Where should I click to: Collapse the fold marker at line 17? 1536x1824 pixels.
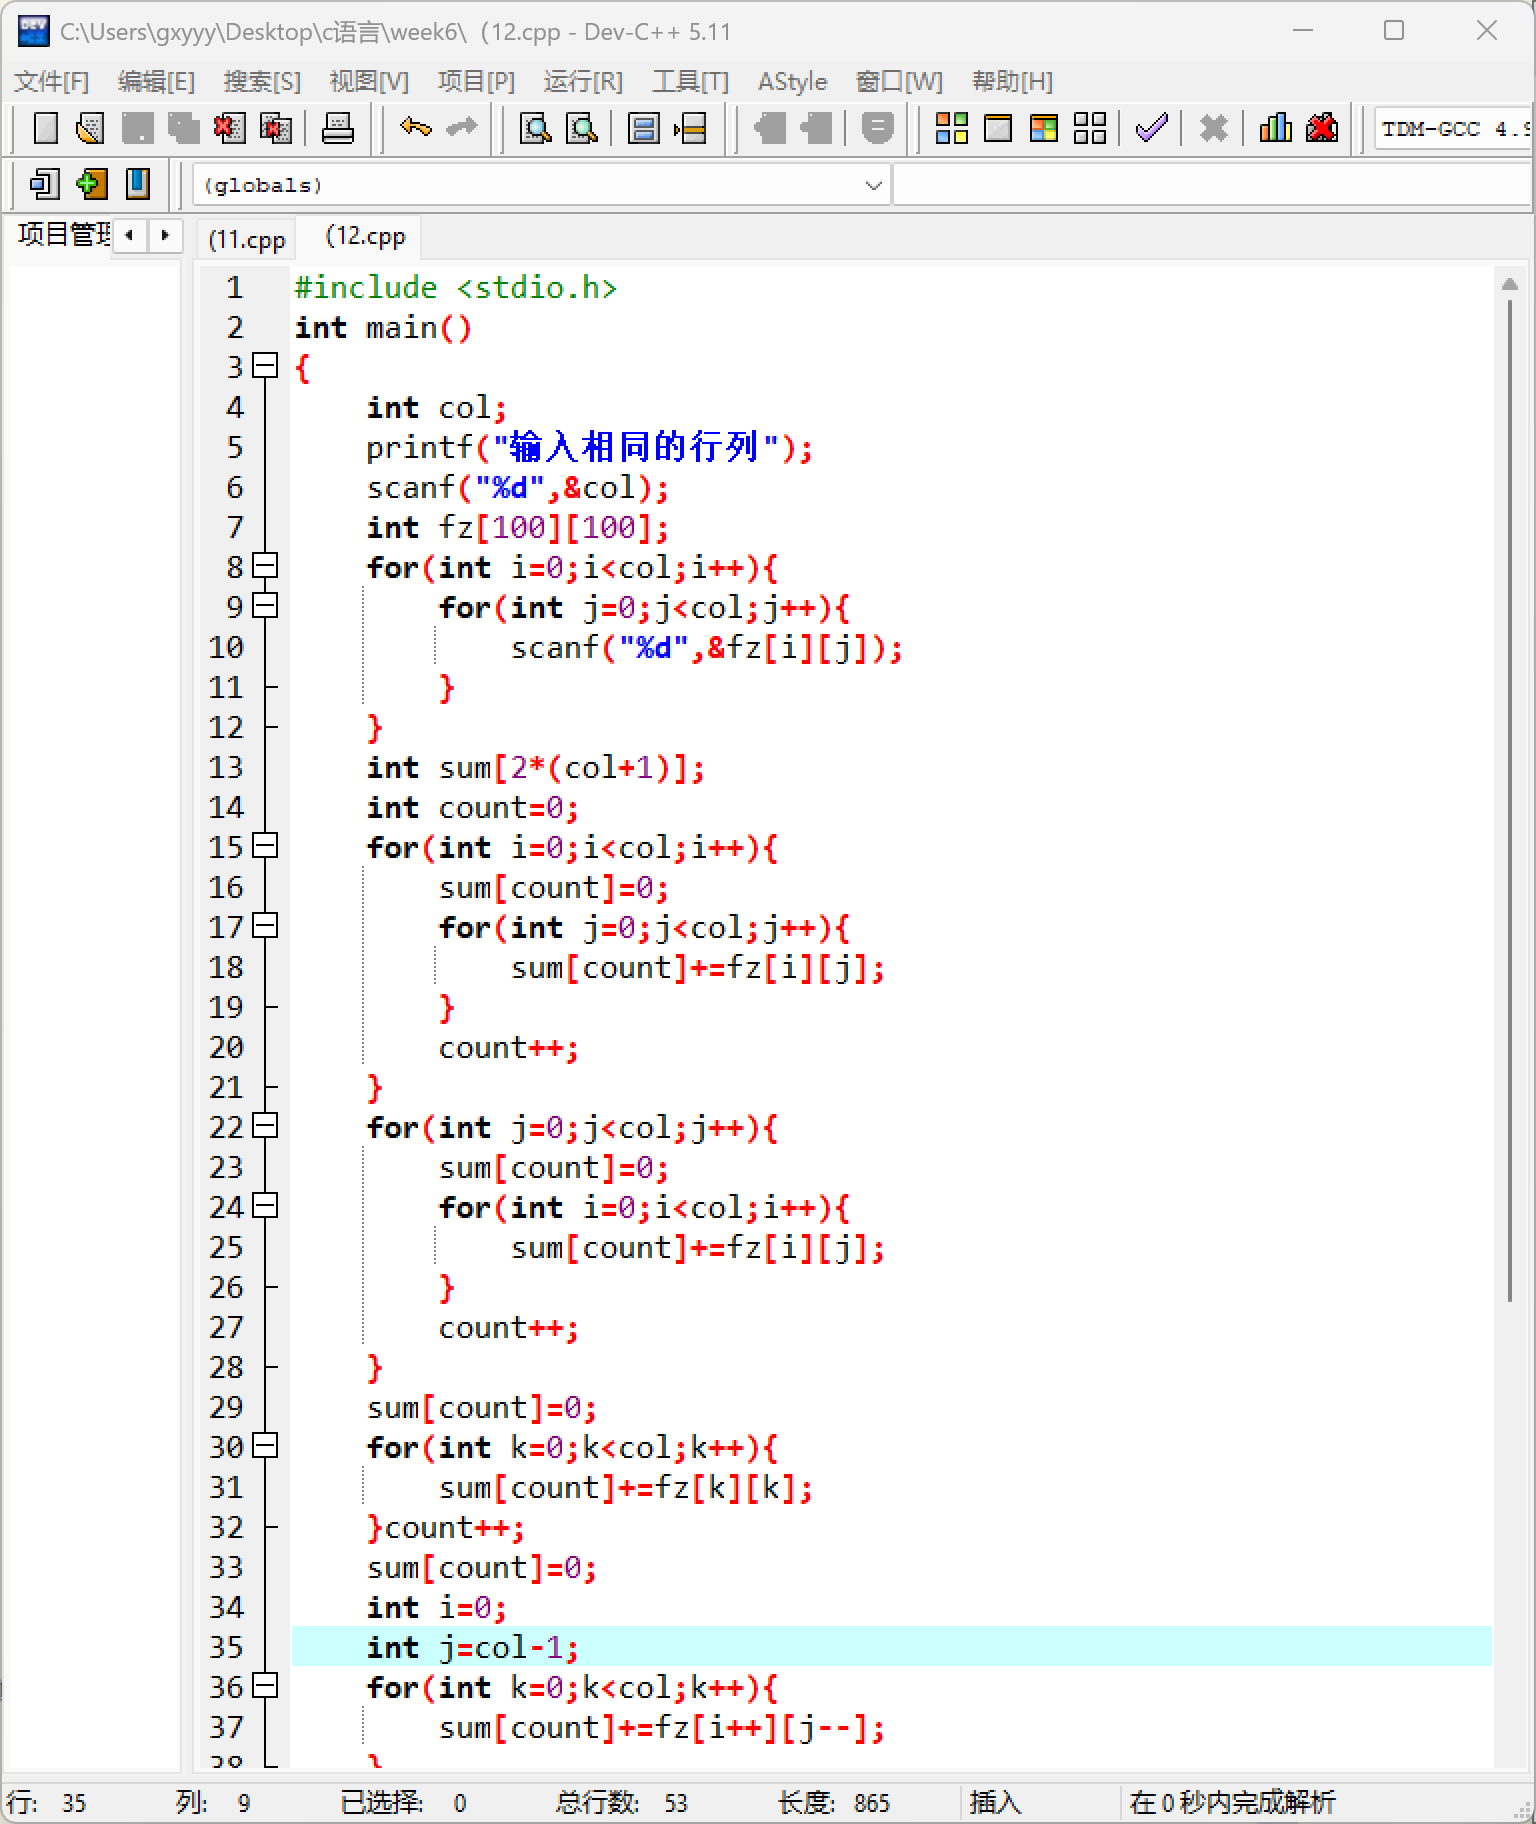click(x=265, y=926)
